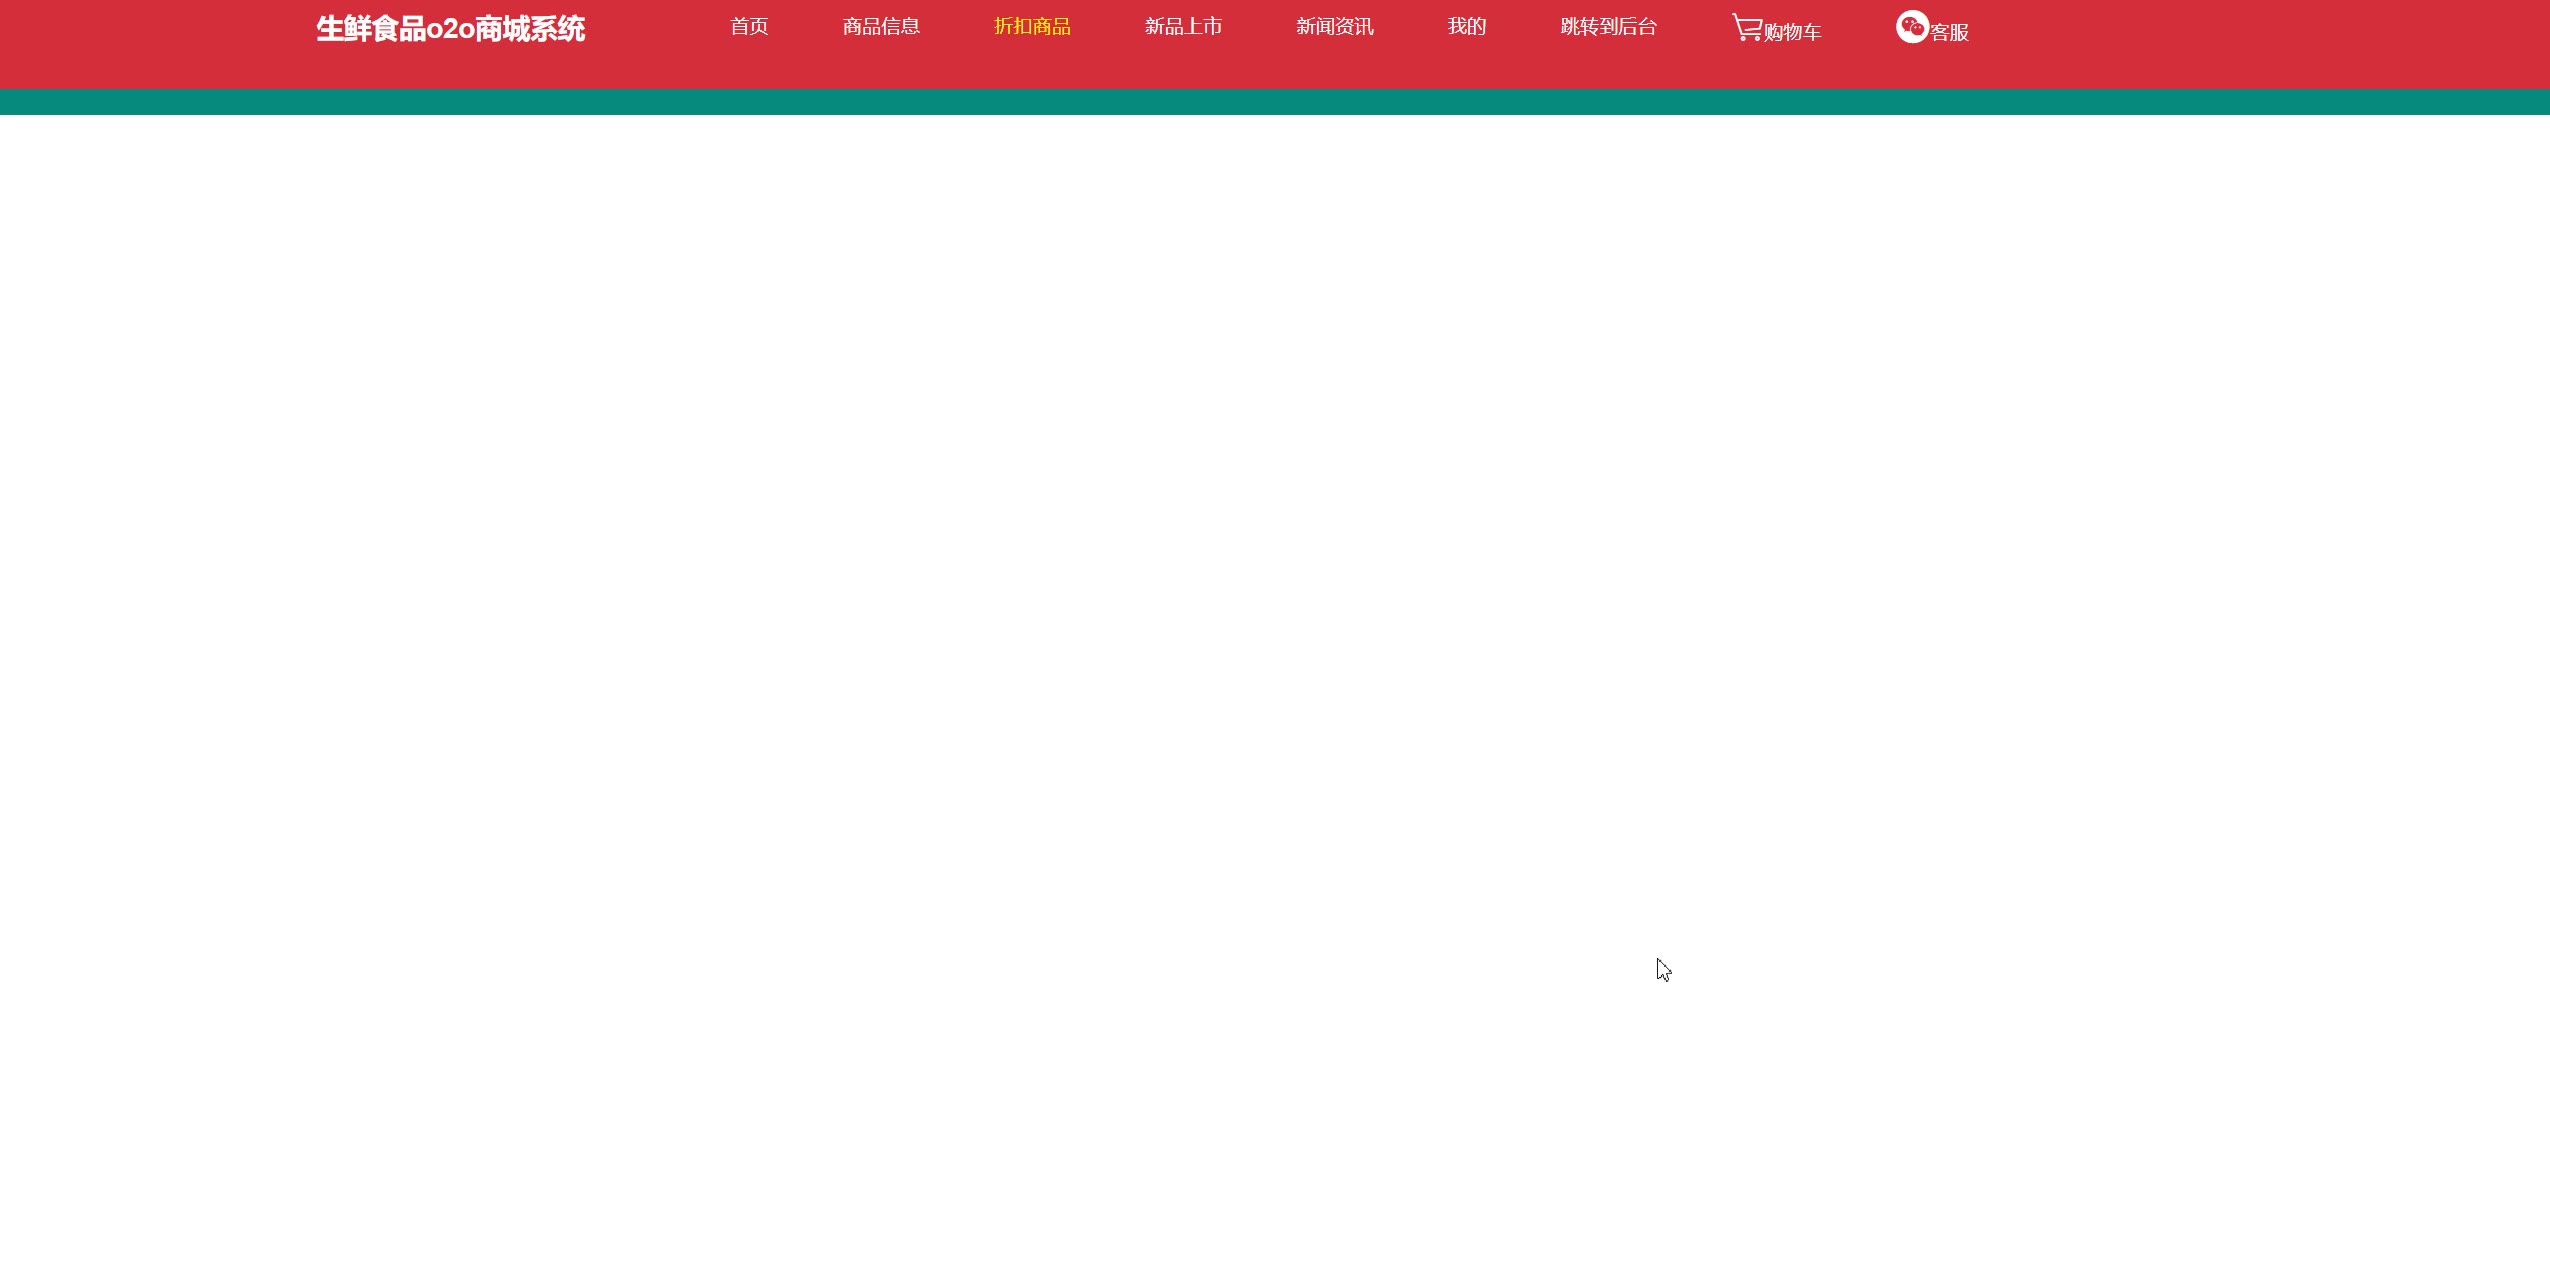
Task: Open the 购物车 cart text link
Action: click(x=1792, y=32)
